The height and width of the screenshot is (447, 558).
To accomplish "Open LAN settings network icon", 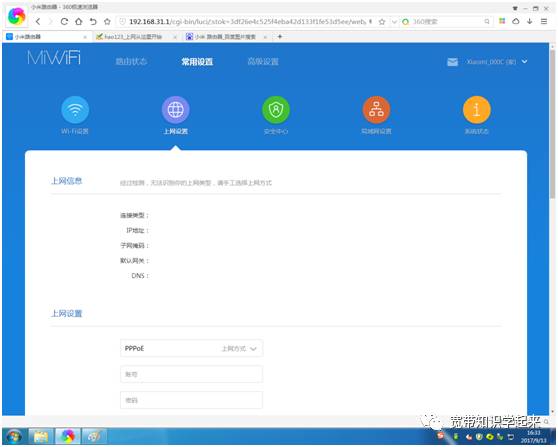I will coord(376,110).
